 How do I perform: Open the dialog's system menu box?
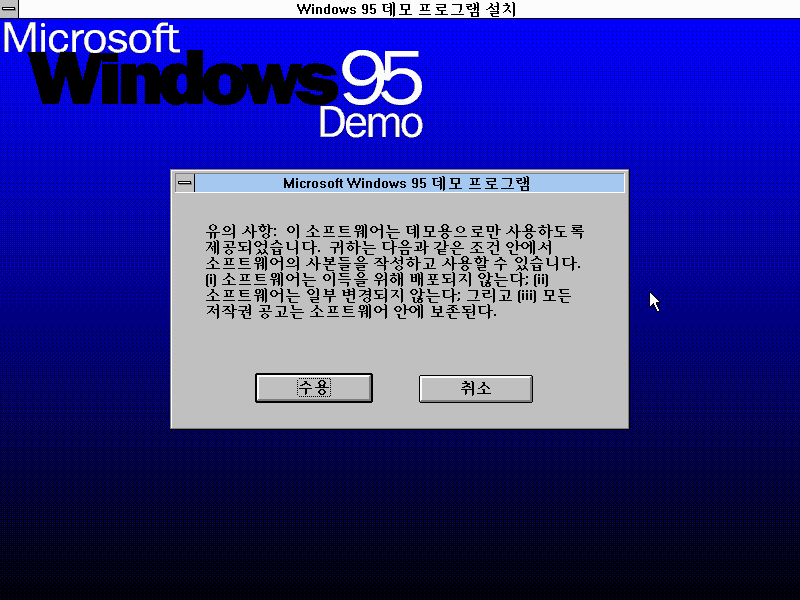185,183
